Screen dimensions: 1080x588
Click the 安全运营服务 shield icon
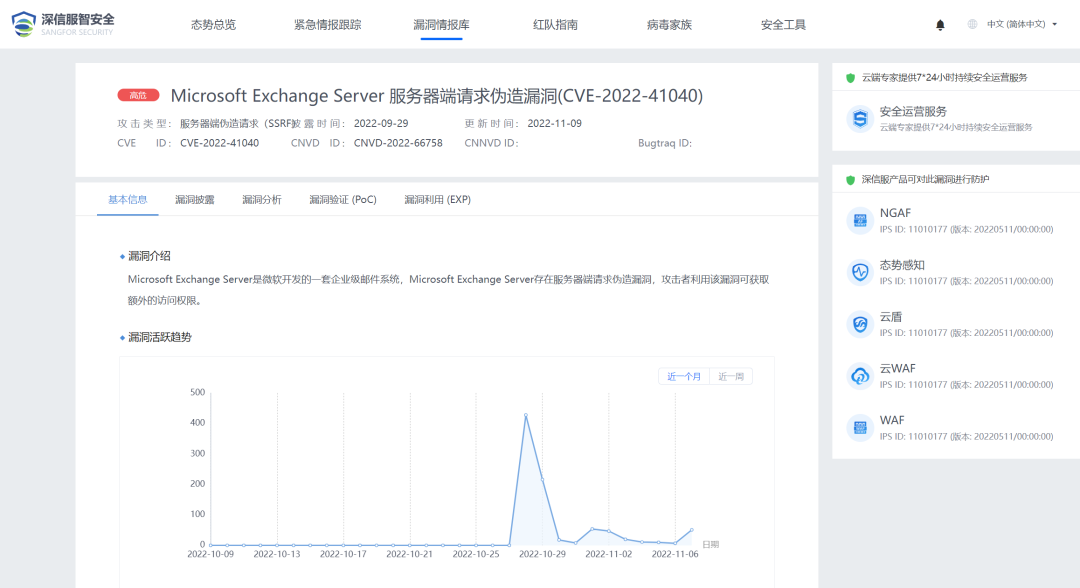pyautogui.click(x=860, y=118)
